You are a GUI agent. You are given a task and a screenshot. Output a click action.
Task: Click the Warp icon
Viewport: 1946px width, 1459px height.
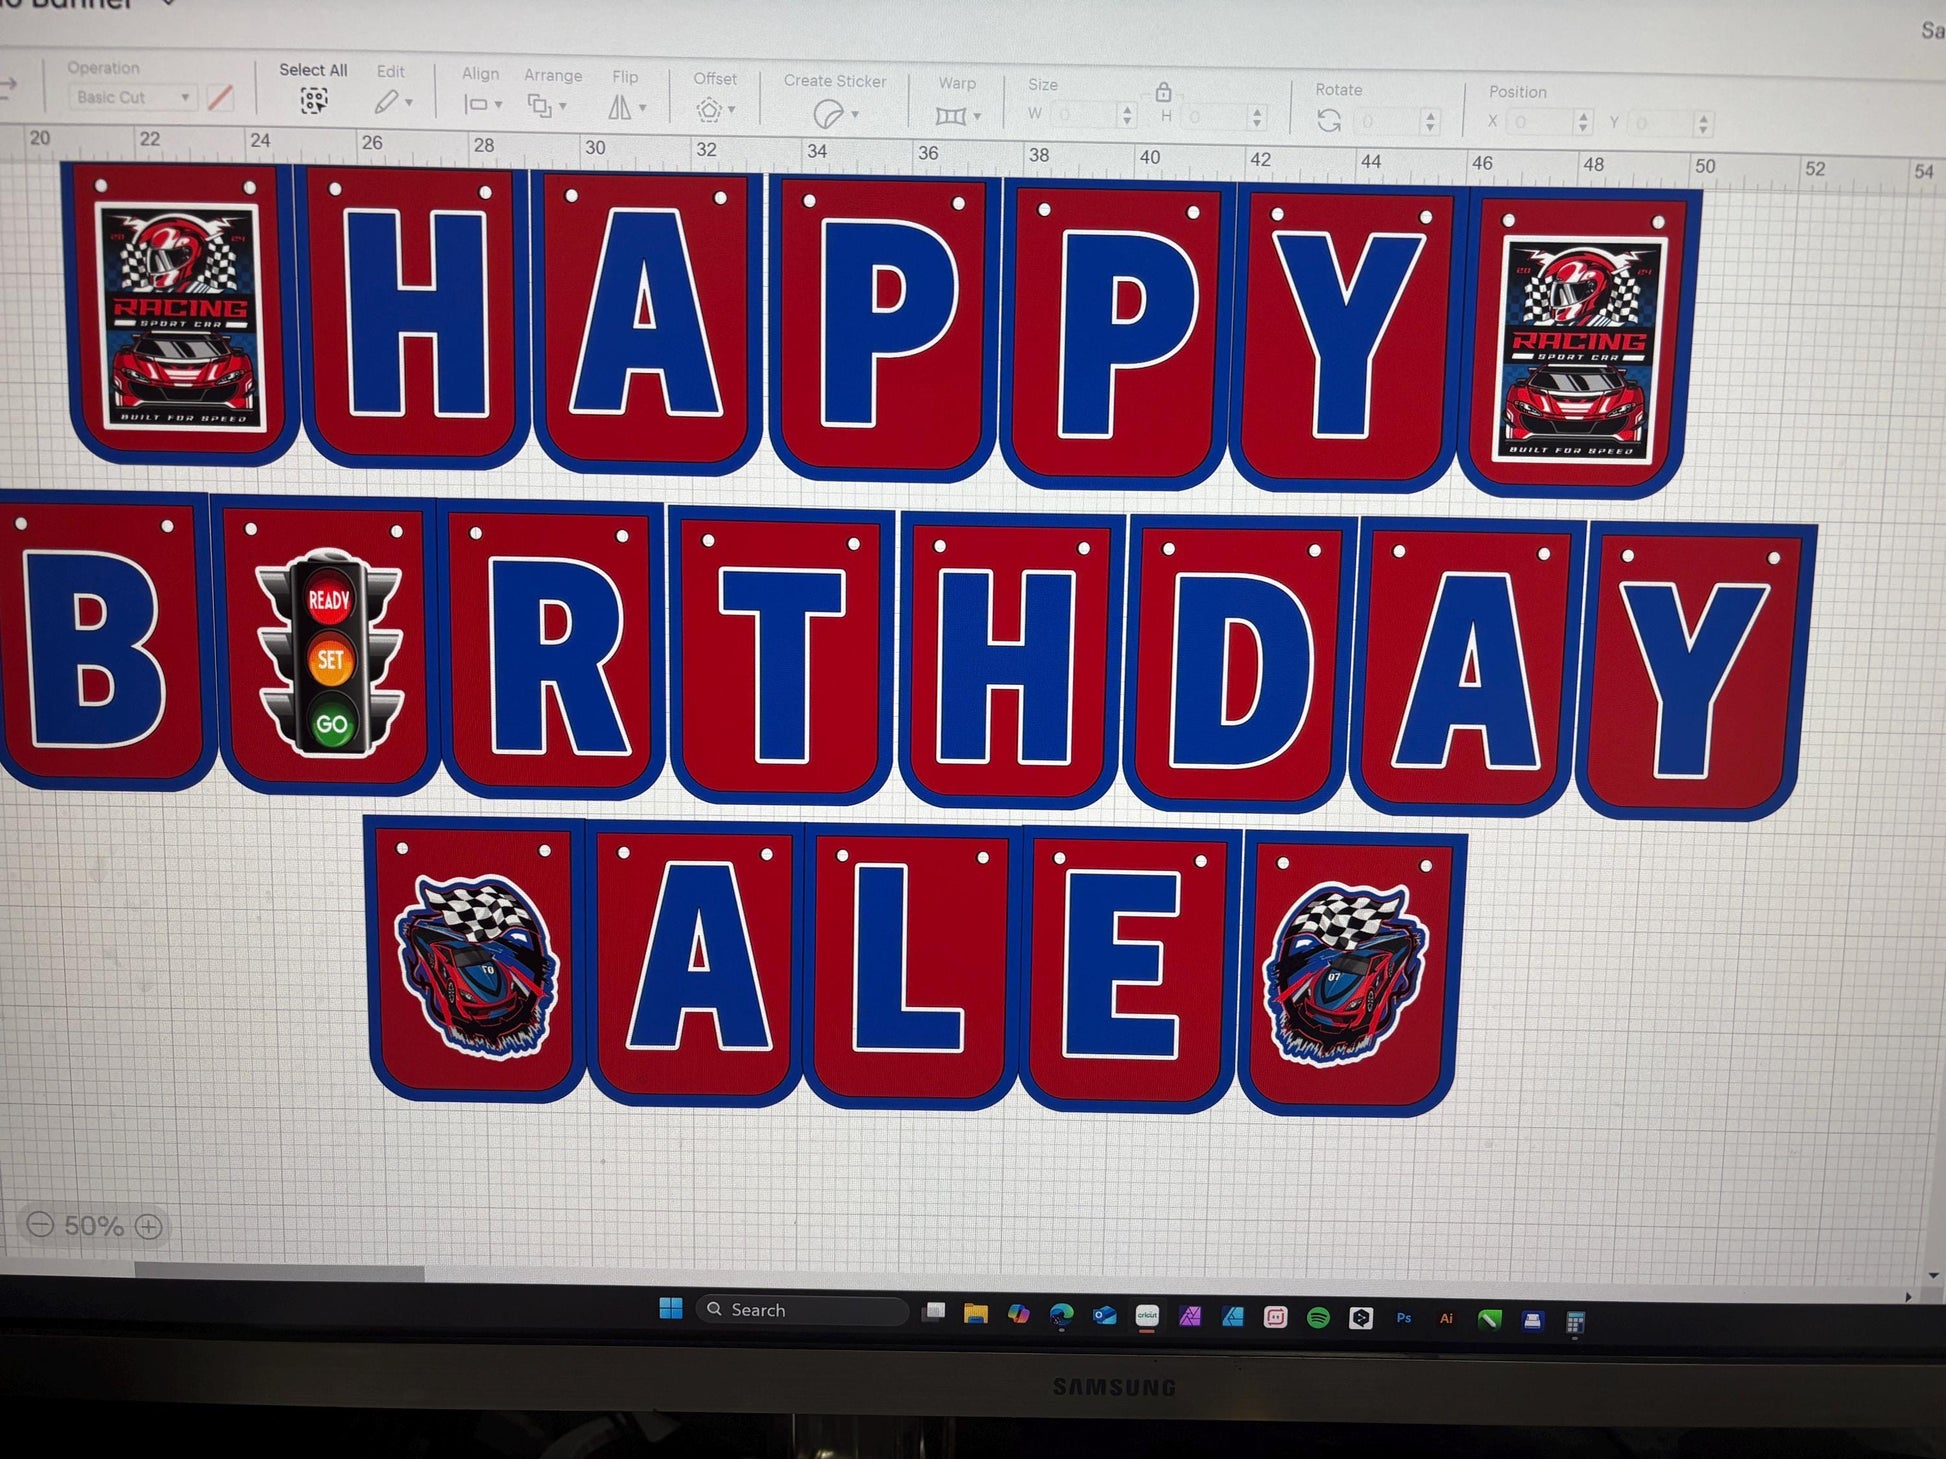(x=950, y=117)
